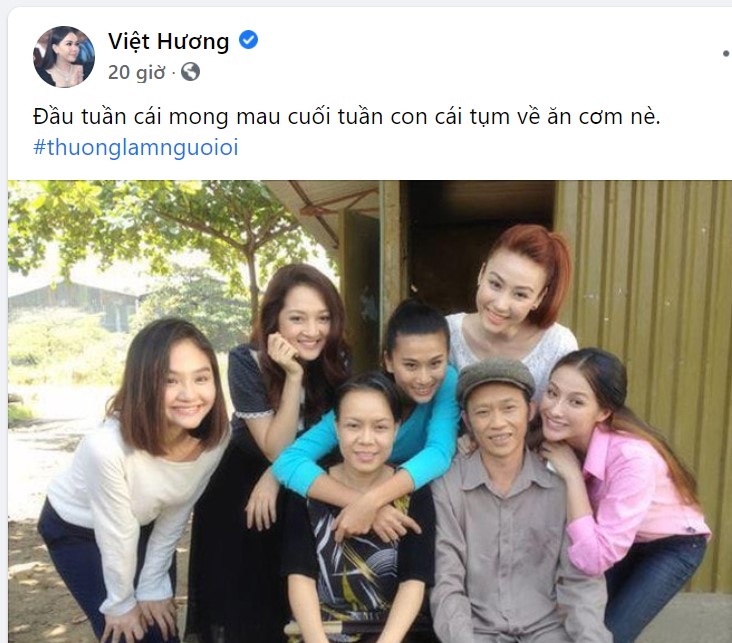Click the seated woman in black patterned top

click(x=359, y=514)
